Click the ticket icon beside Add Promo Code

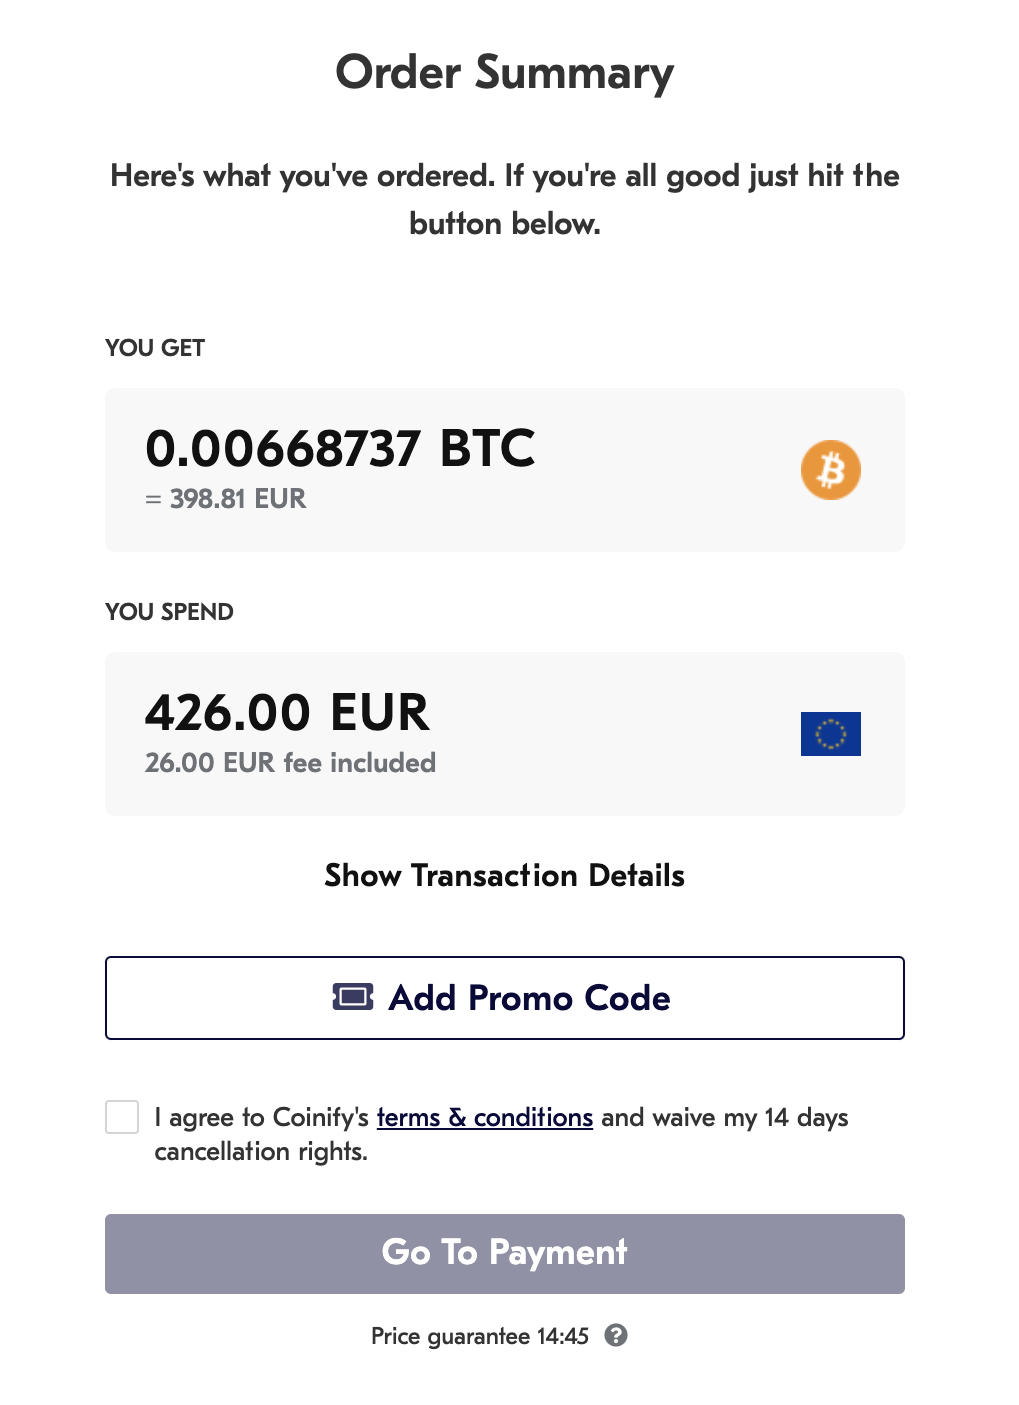pyautogui.click(x=353, y=997)
